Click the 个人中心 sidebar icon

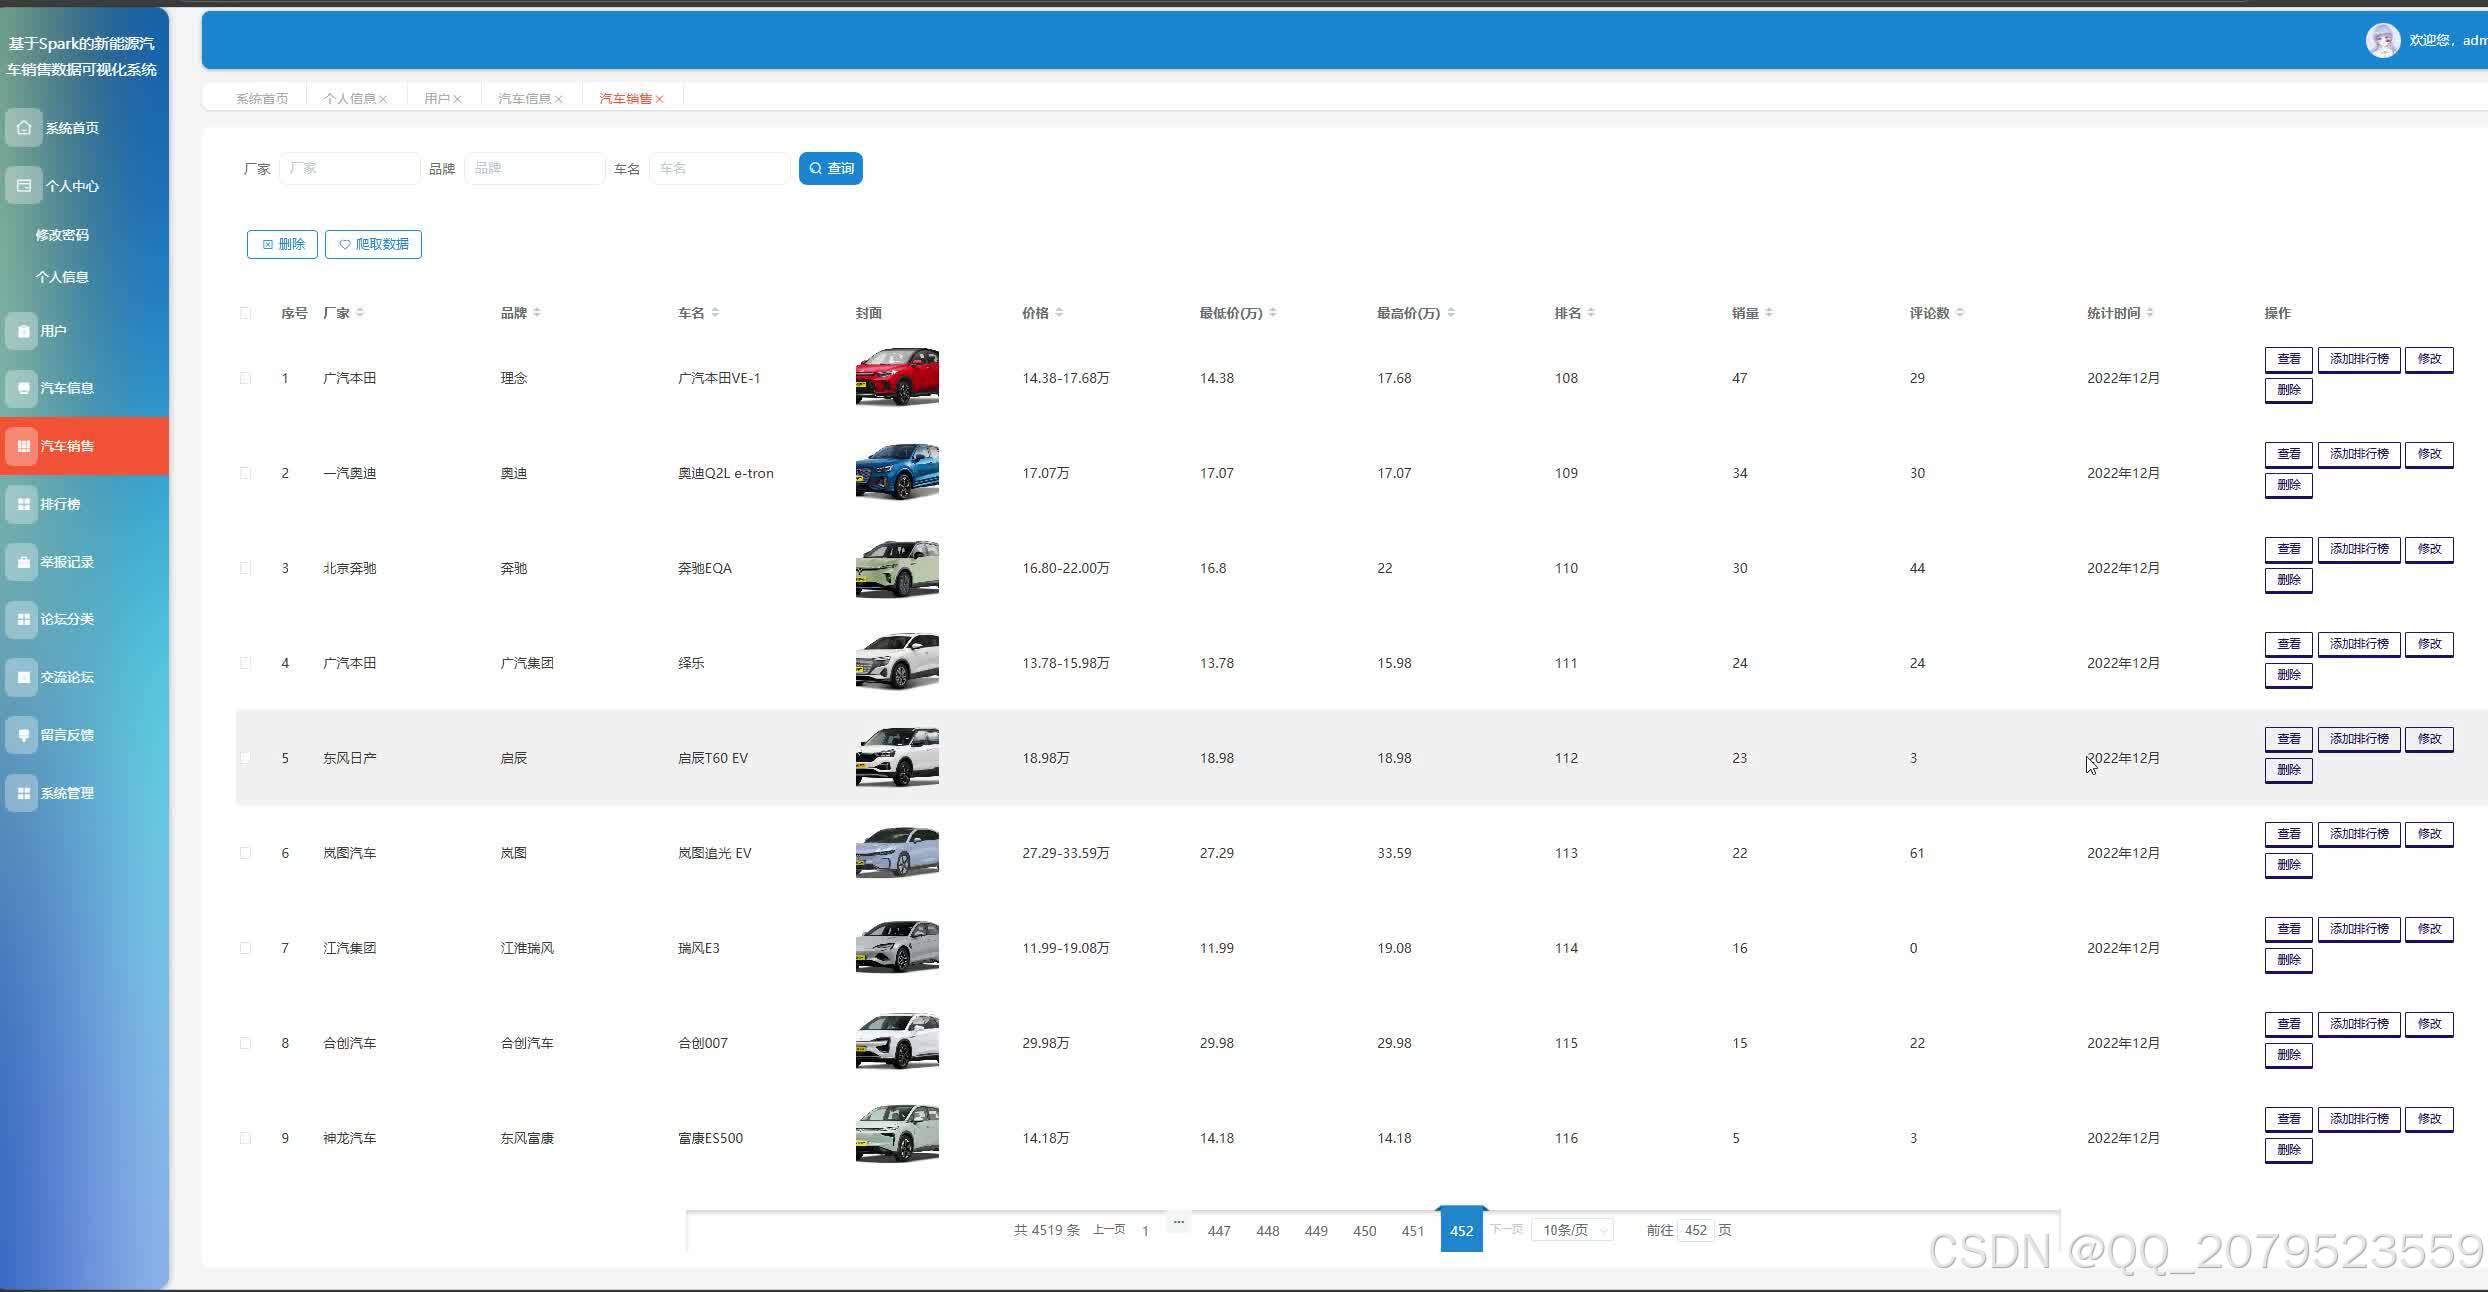24,186
